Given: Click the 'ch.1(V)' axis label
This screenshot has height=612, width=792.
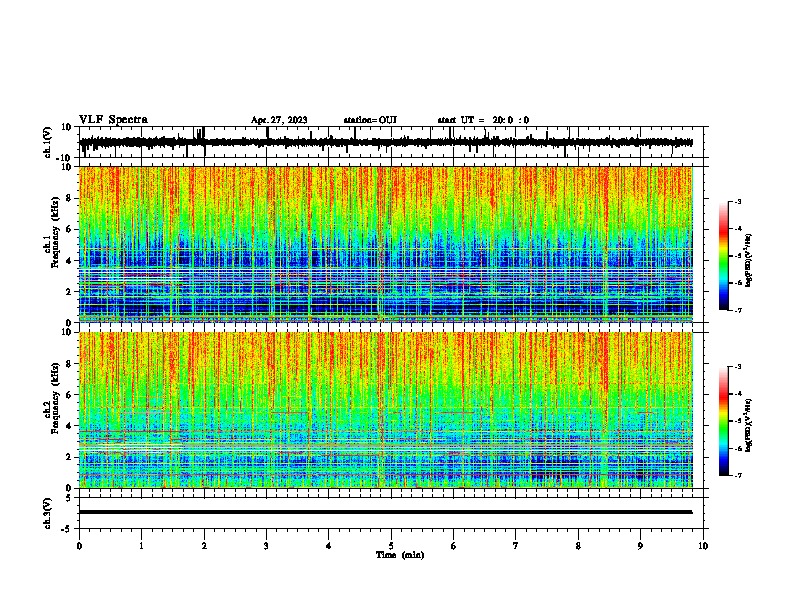Looking at the screenshot, I should [x=48, y=142].
